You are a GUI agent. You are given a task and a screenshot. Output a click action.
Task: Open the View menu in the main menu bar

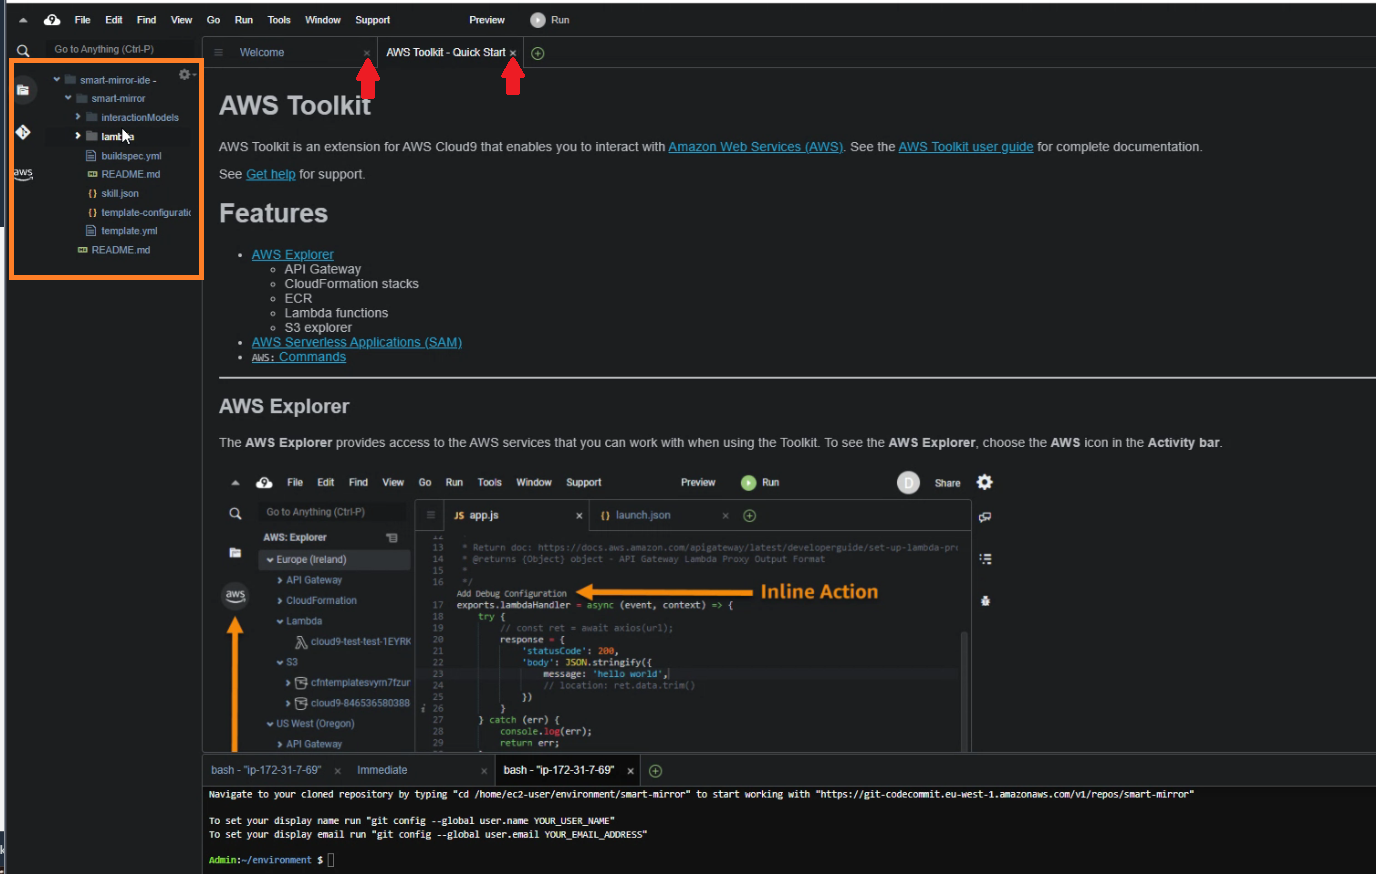[181, 20]
